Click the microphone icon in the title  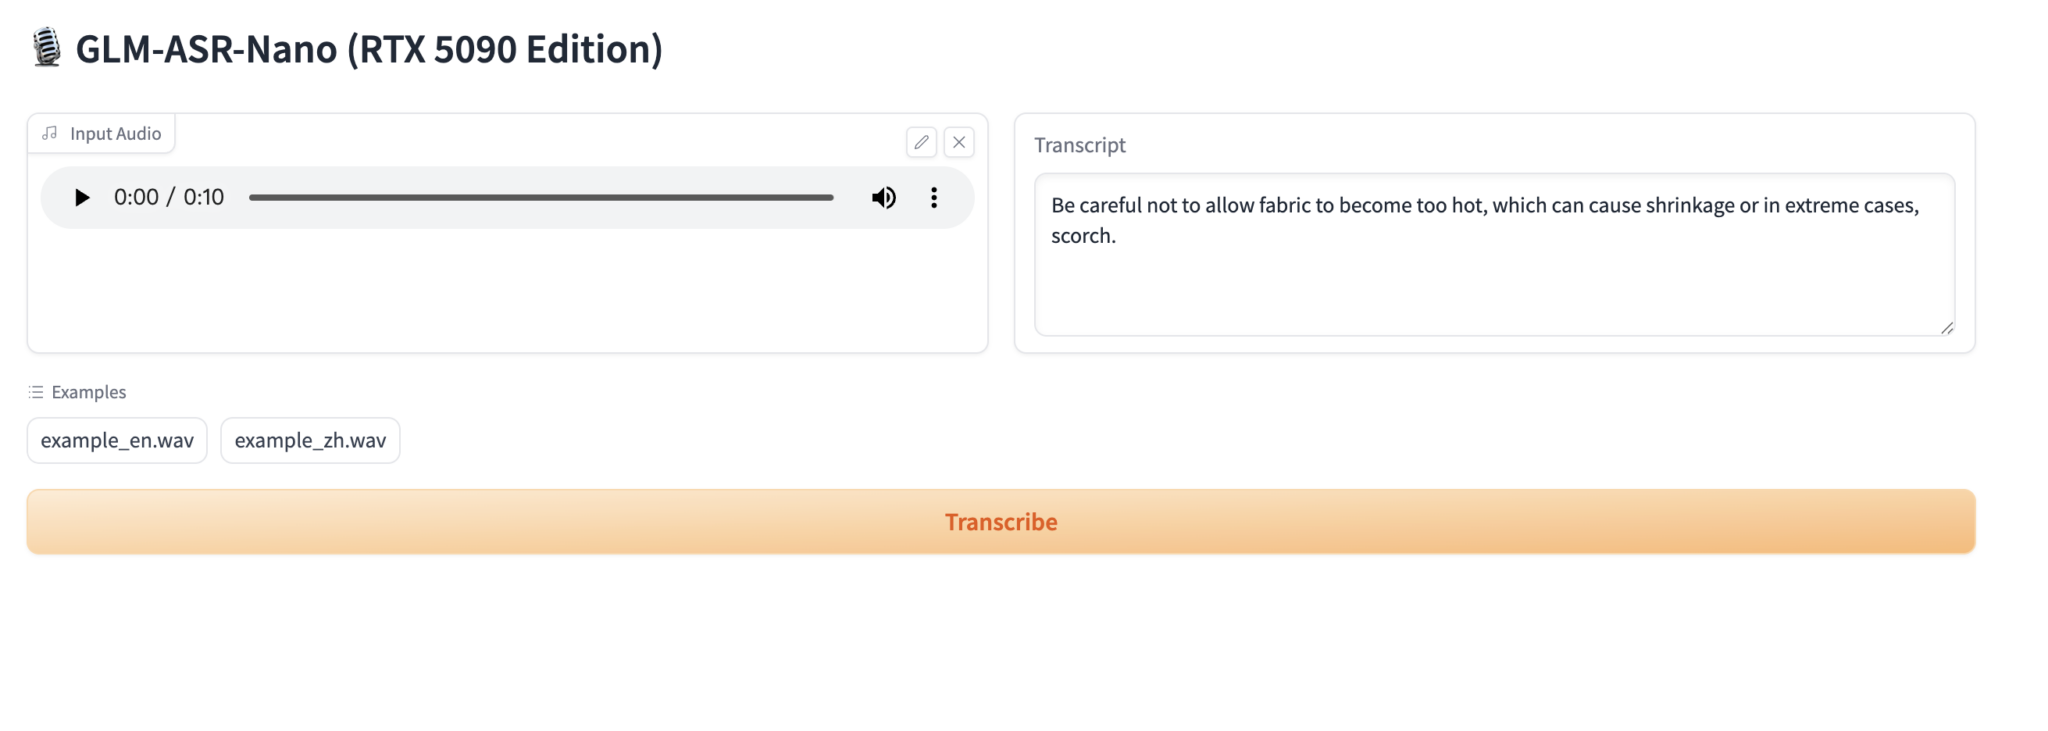coord(46,48)
